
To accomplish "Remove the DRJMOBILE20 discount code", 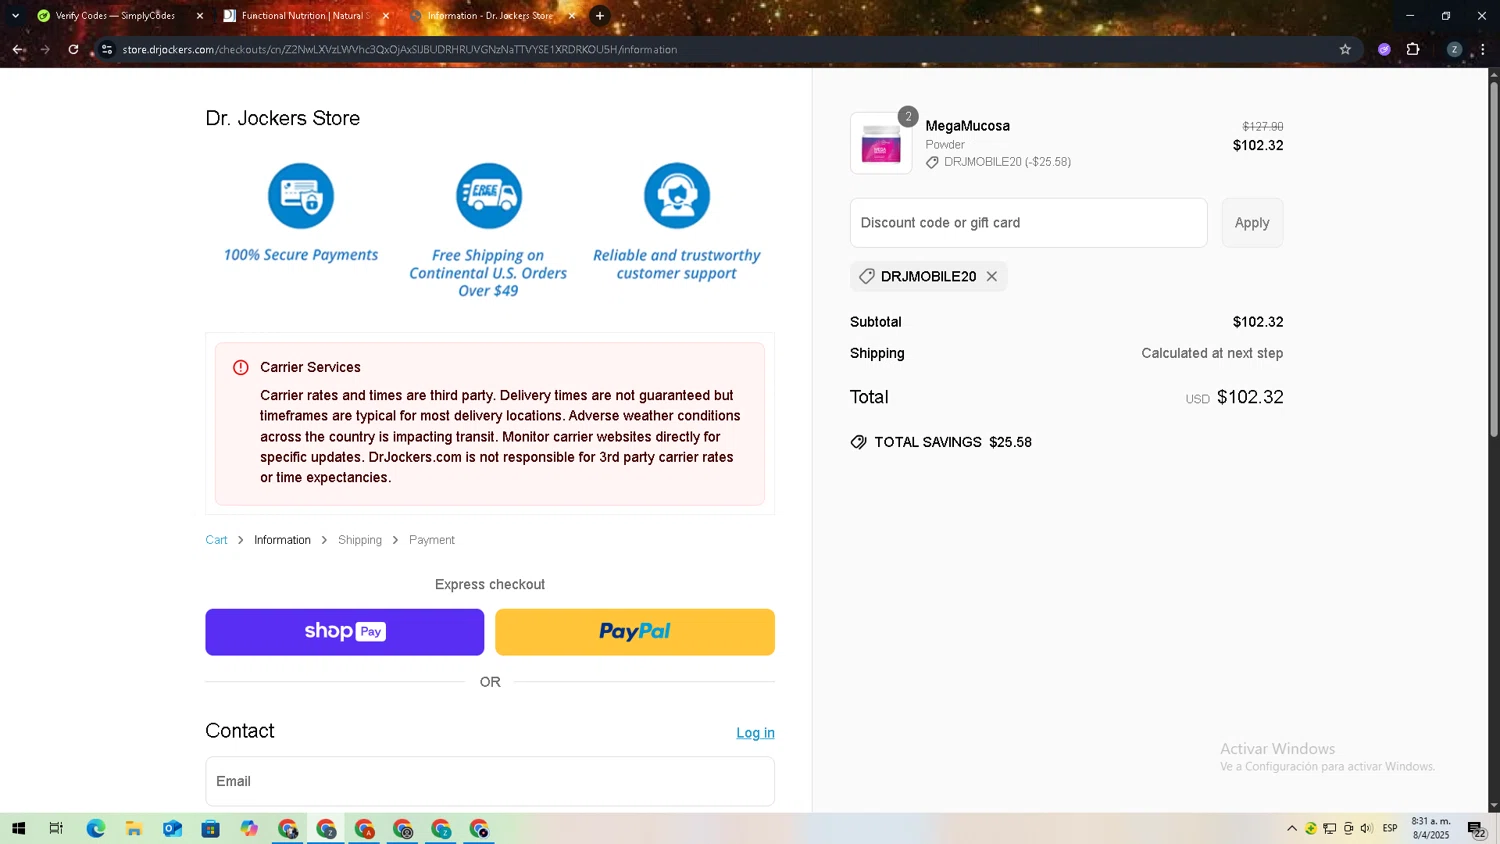I will pyautogui.click(x=992, y=276).
